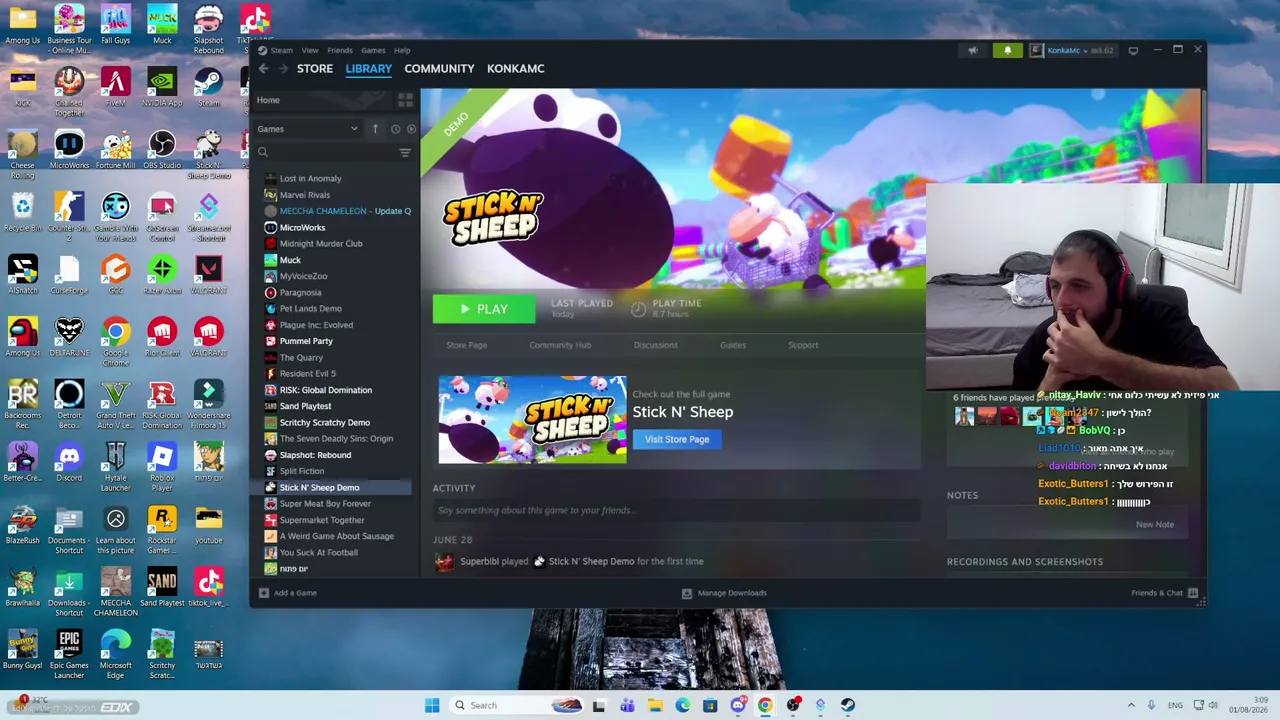Screen dimensions: 1280x720
Task: Open the Community Hub link
Action: tap(560, 345)
